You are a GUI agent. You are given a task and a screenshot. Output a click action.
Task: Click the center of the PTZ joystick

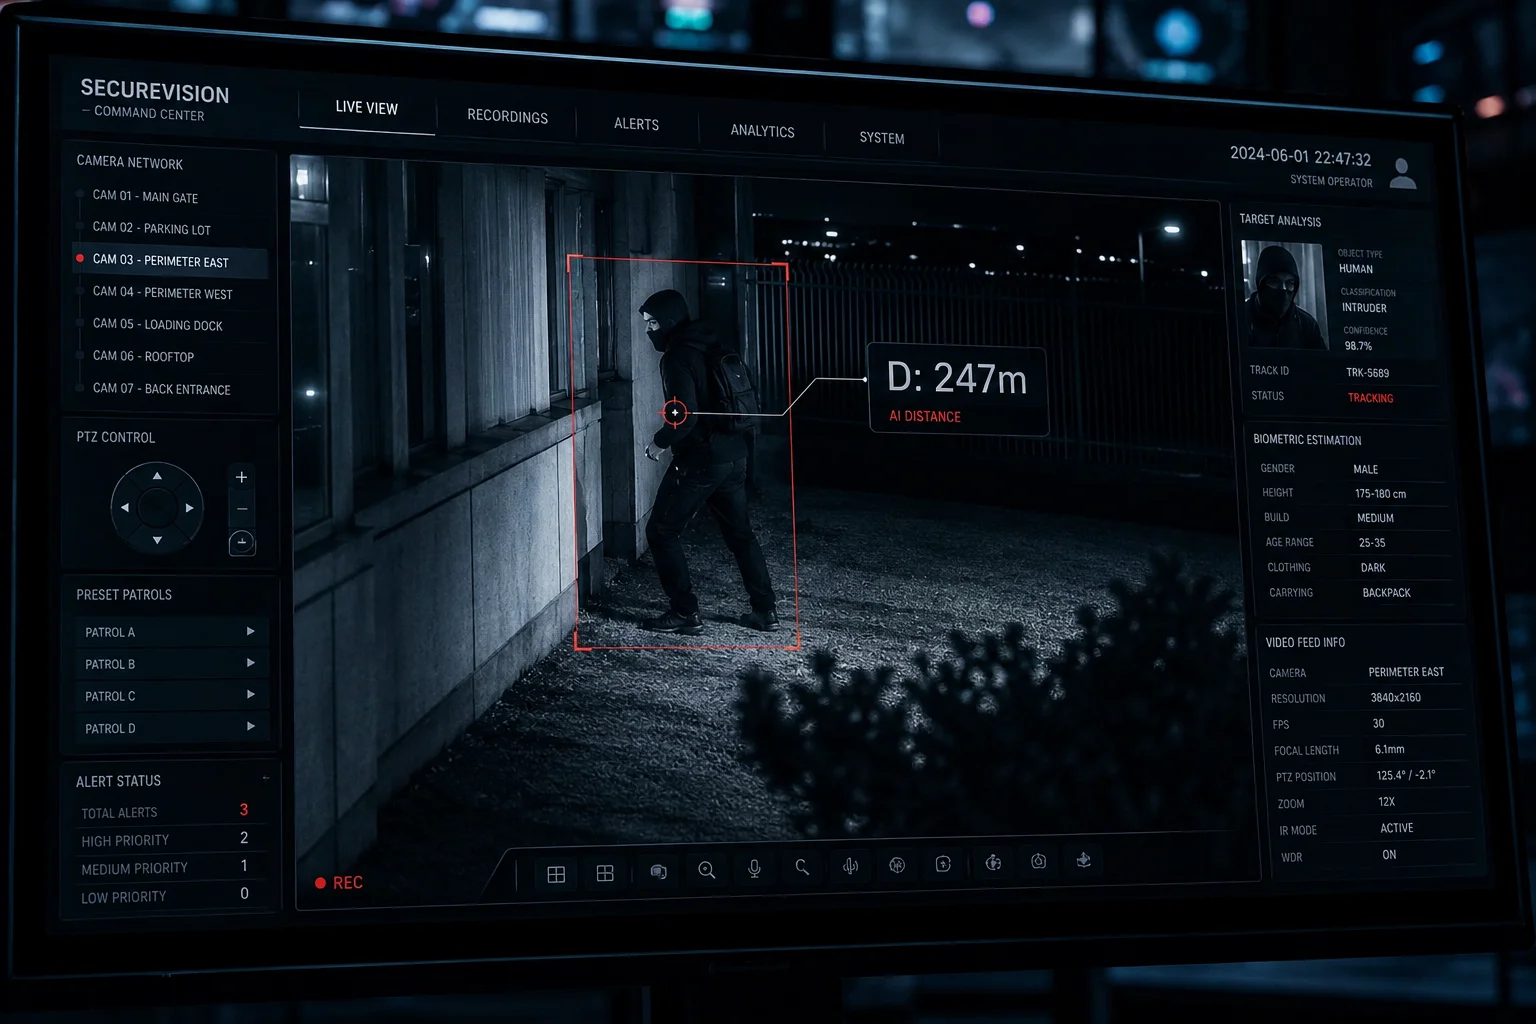pyautogui.click(x=157, y=508)
